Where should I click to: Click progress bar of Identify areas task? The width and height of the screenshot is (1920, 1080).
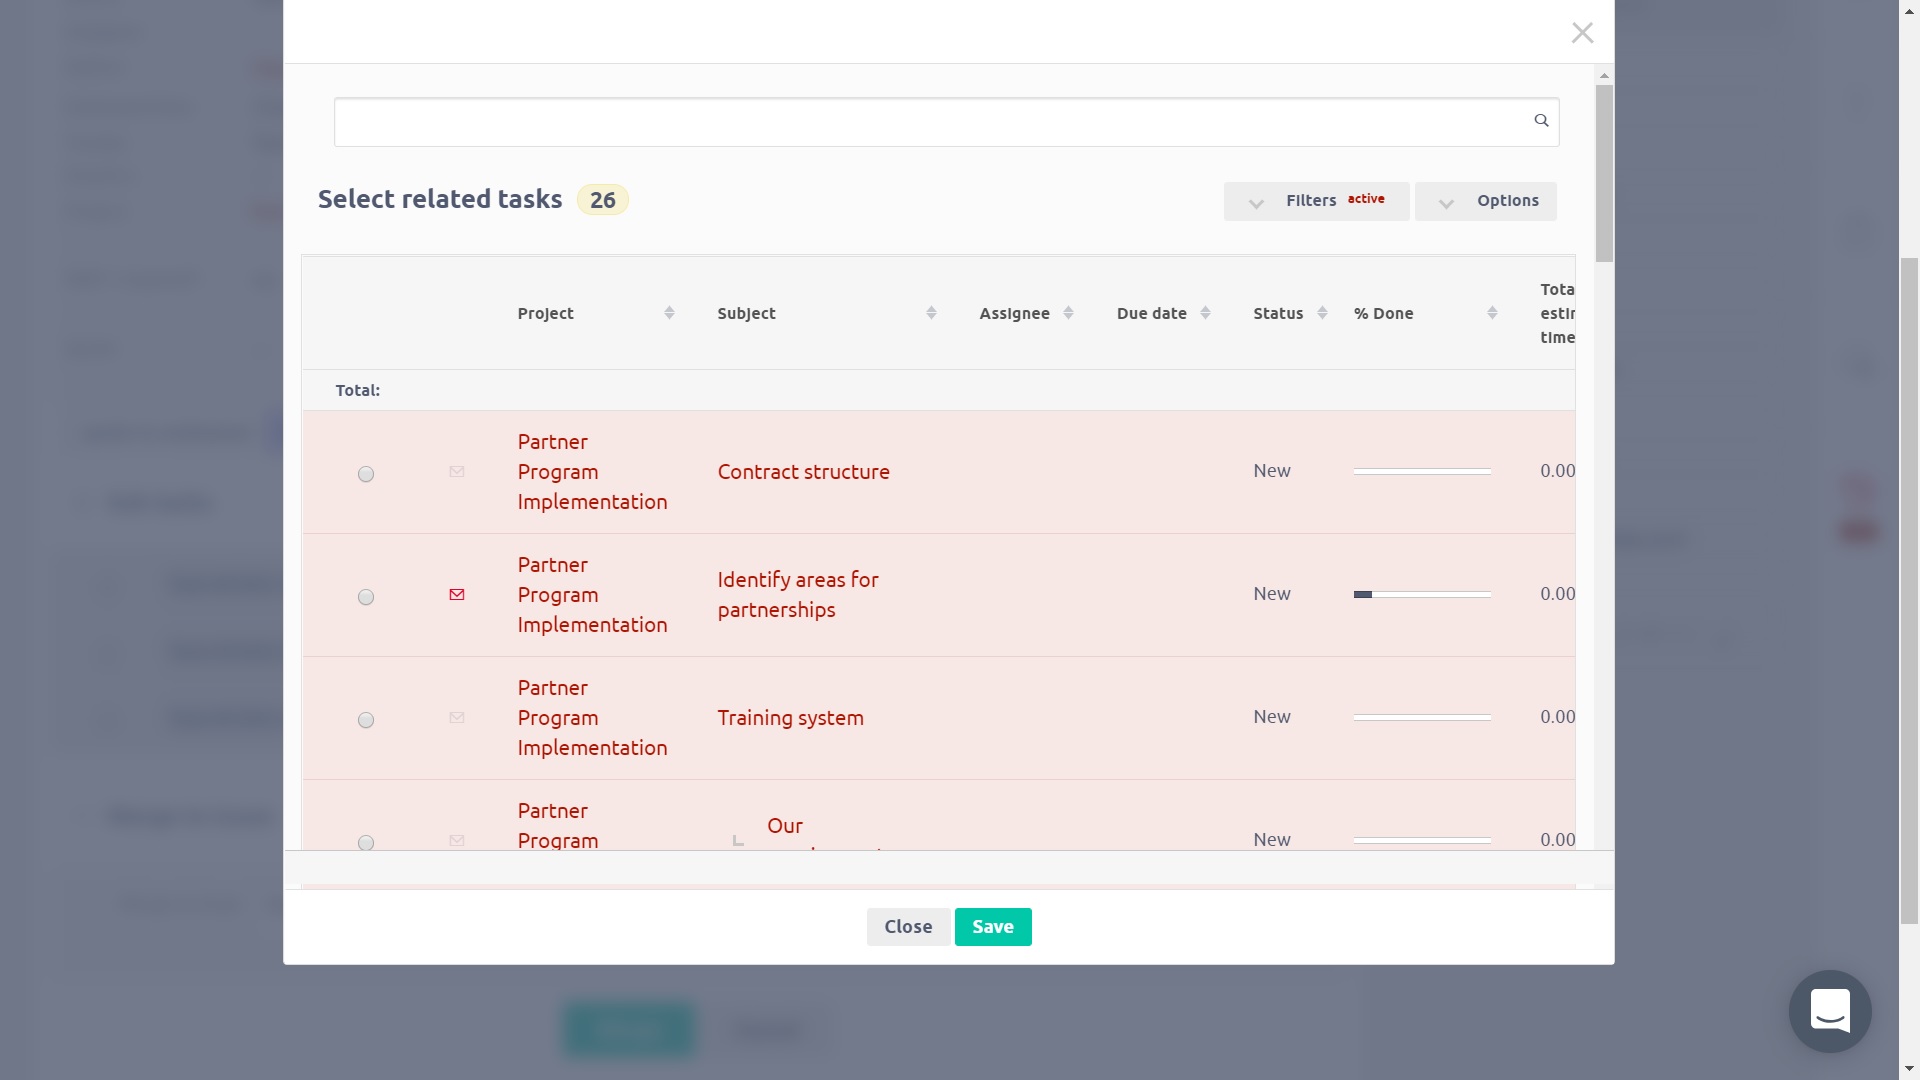click(1421, 594)
